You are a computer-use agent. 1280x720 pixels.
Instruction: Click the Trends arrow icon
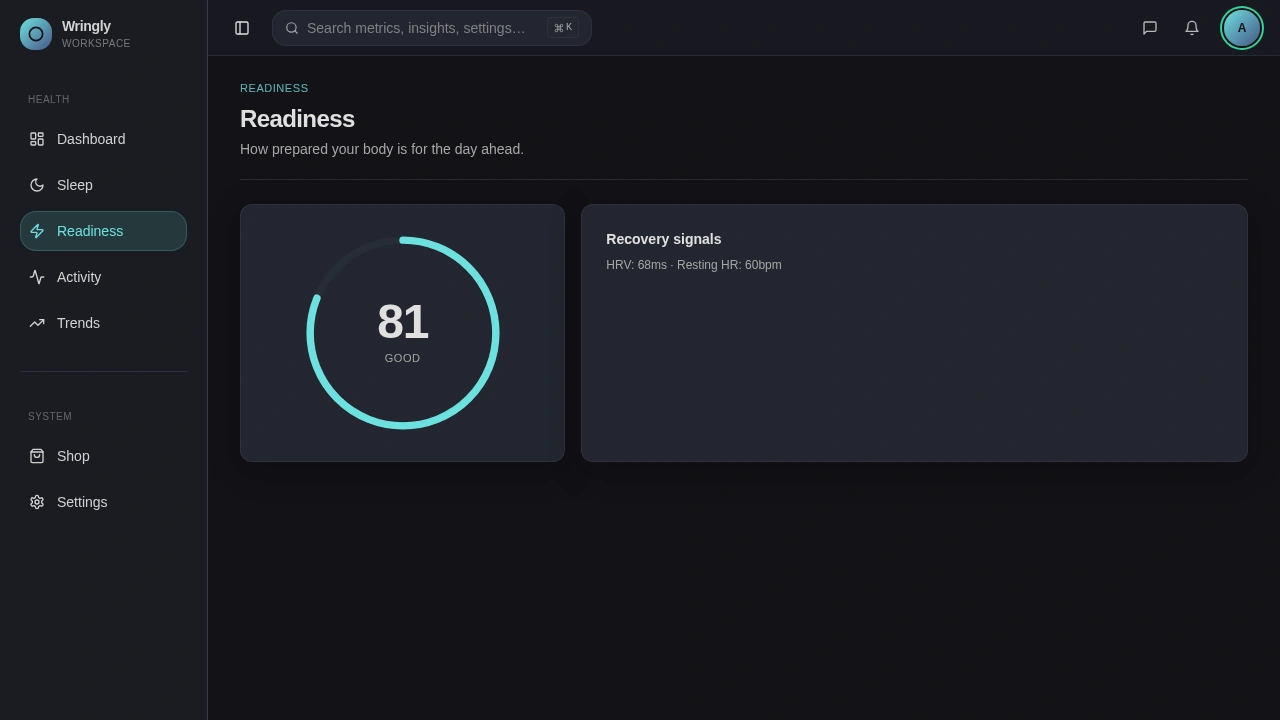(x=37, y=323)
